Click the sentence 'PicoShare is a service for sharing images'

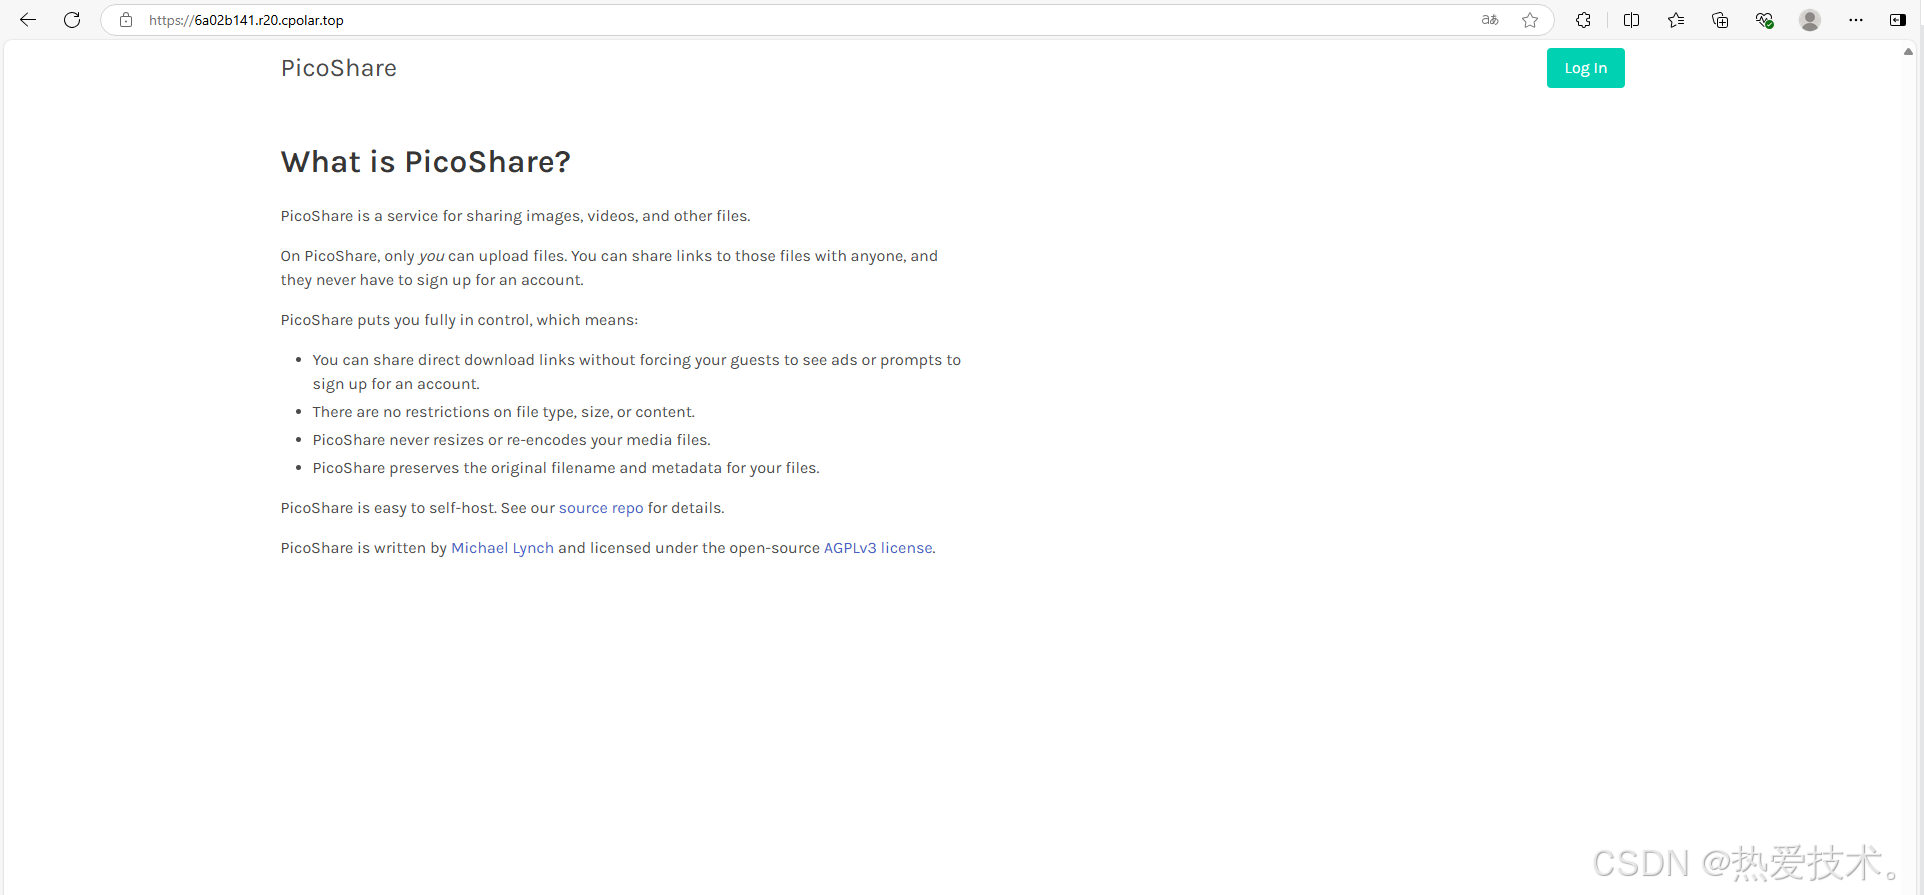[515, 216]
